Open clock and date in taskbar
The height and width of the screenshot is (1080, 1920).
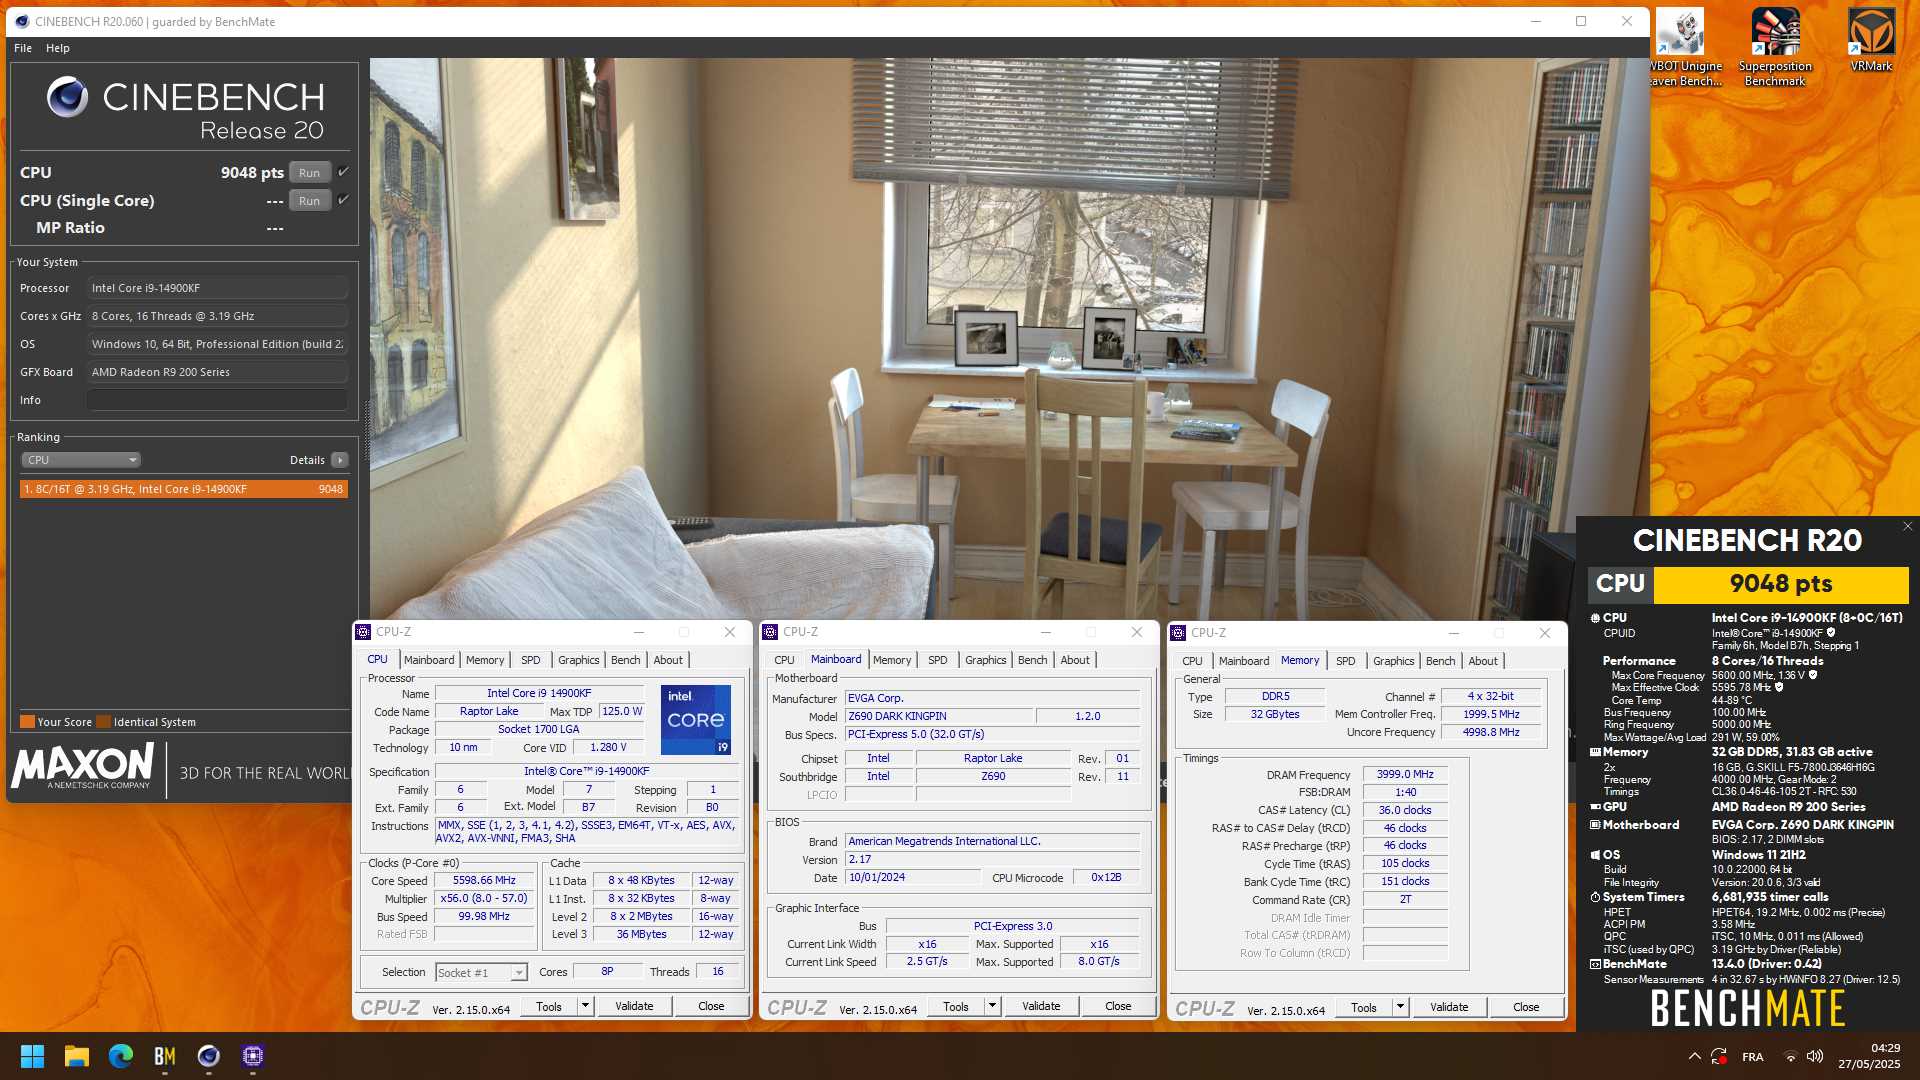[1869, 1056]
